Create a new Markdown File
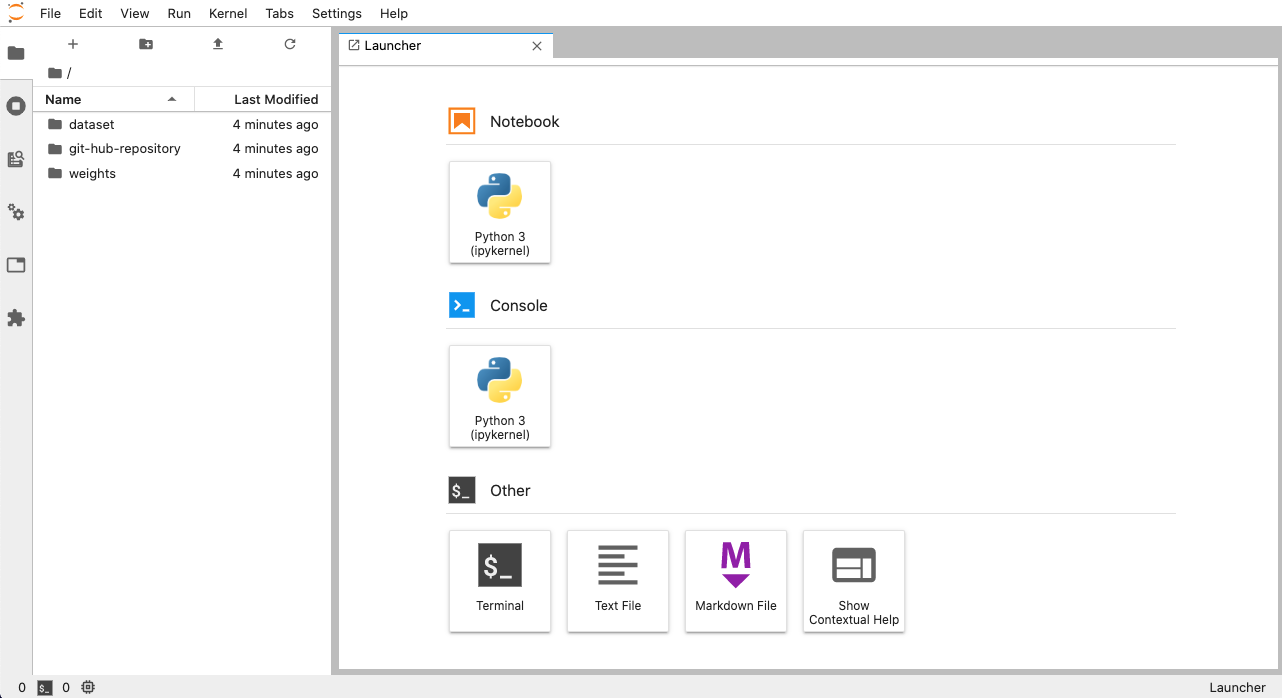This screenshot has width=1282, height=698. pos(736,580)
